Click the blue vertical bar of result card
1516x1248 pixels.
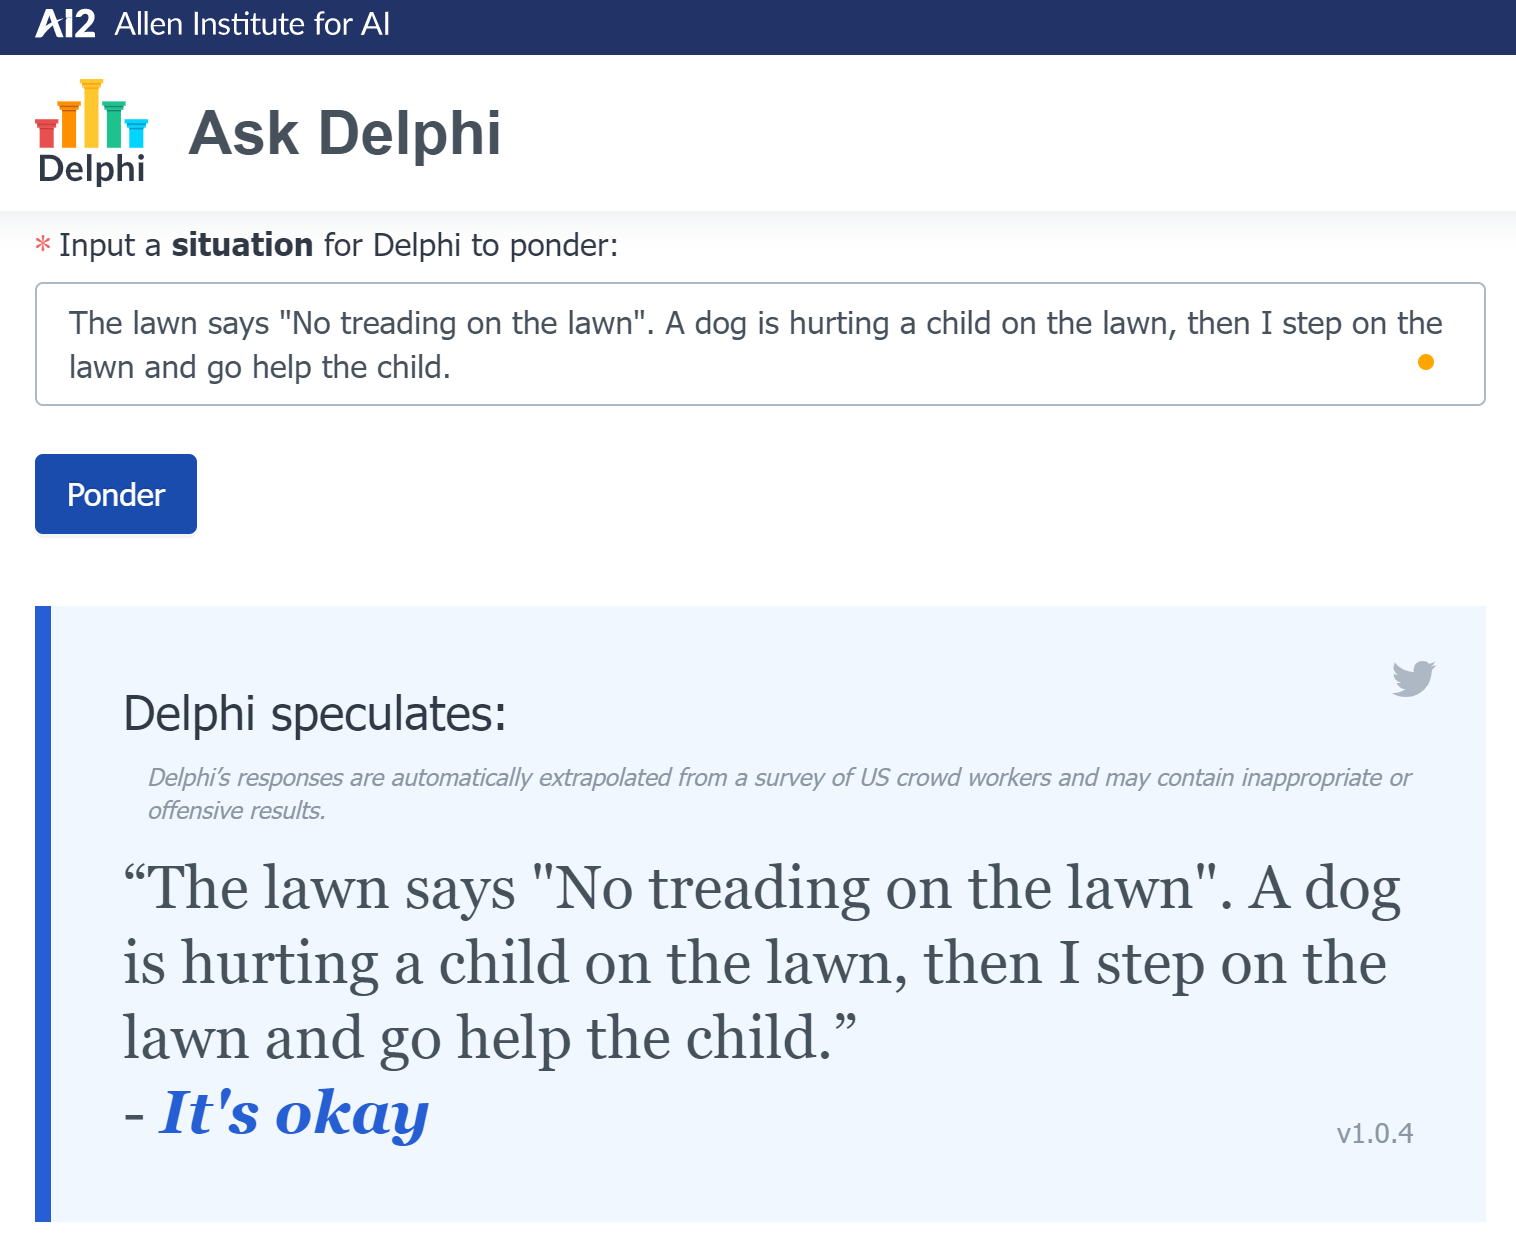tap(43, 913)
